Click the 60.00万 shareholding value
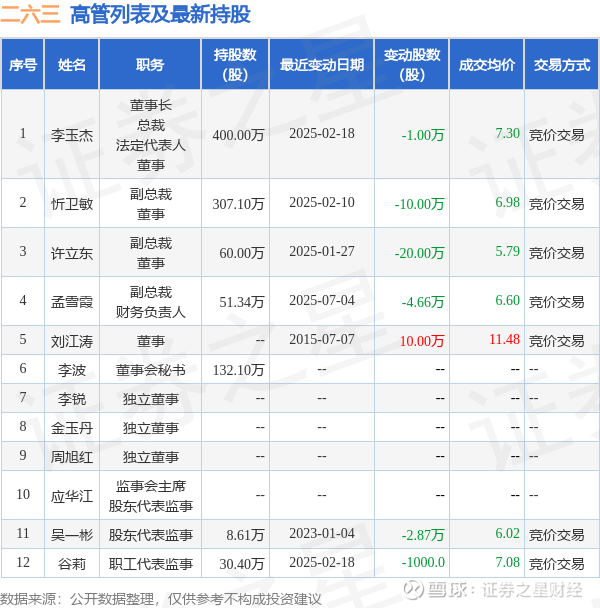 click(x=242, y=253)
